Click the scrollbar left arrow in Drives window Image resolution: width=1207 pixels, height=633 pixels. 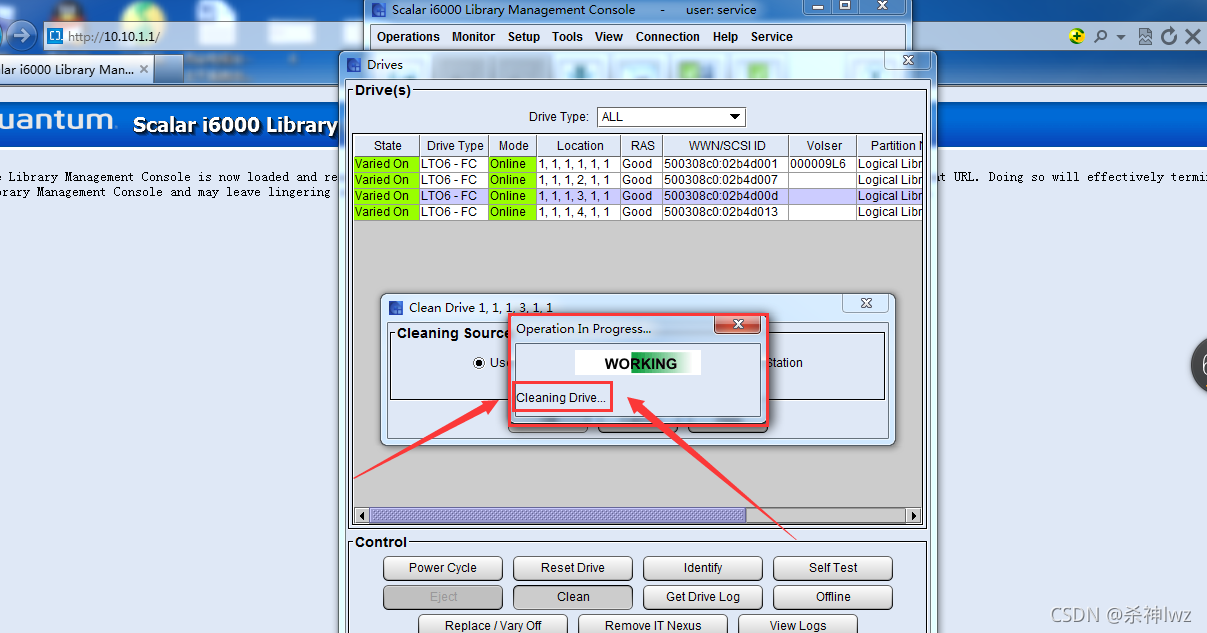click(x=361, y=516)
